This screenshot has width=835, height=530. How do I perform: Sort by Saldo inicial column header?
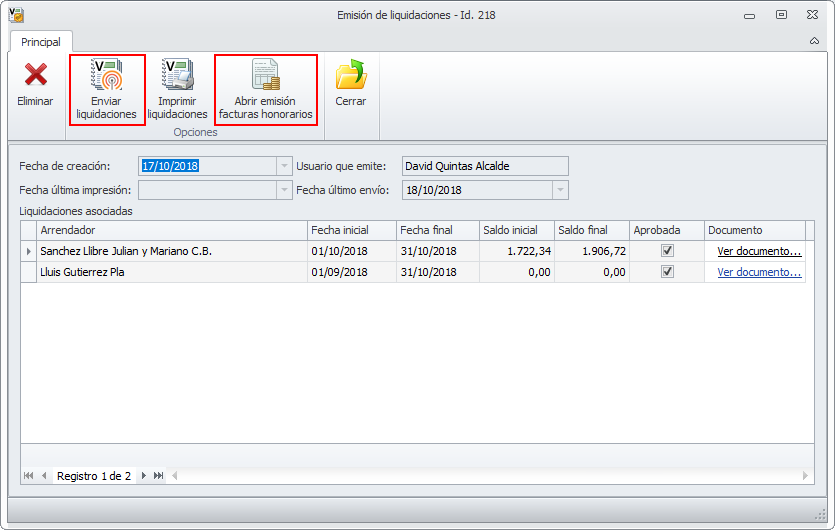517,230
